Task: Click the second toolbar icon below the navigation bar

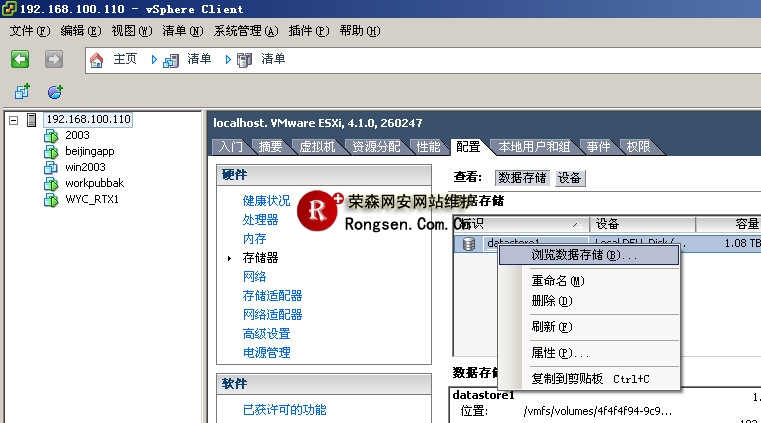Action: [x=55, y=92]
